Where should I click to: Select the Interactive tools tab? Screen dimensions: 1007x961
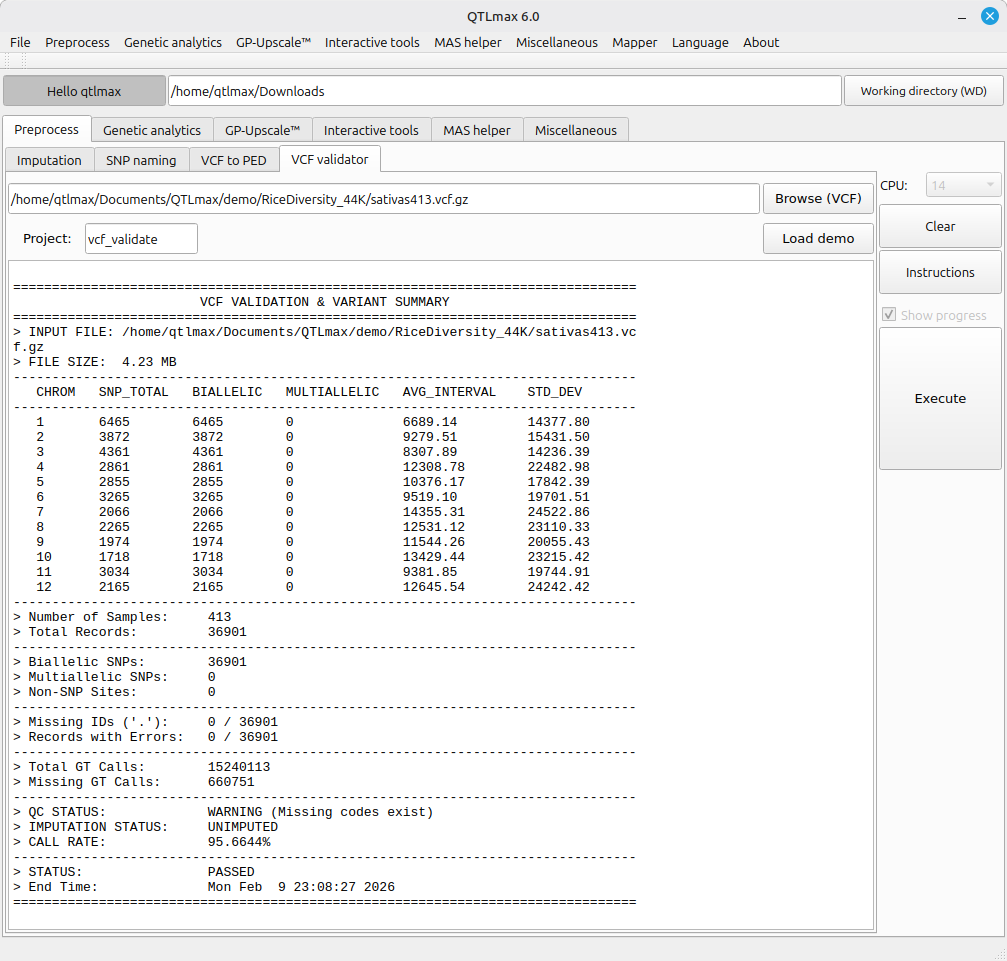tap(371, 130)
